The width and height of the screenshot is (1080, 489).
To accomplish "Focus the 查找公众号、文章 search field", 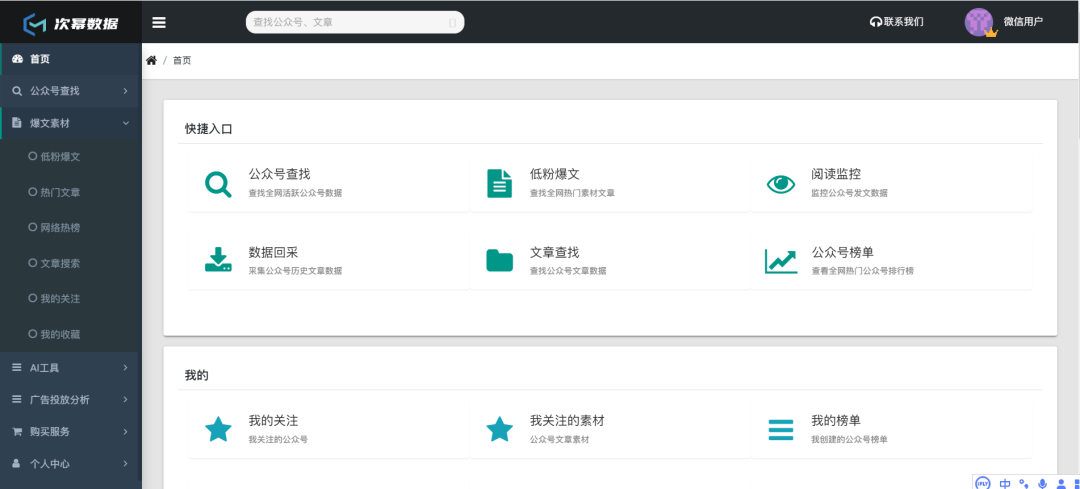I will click(355, 22).
